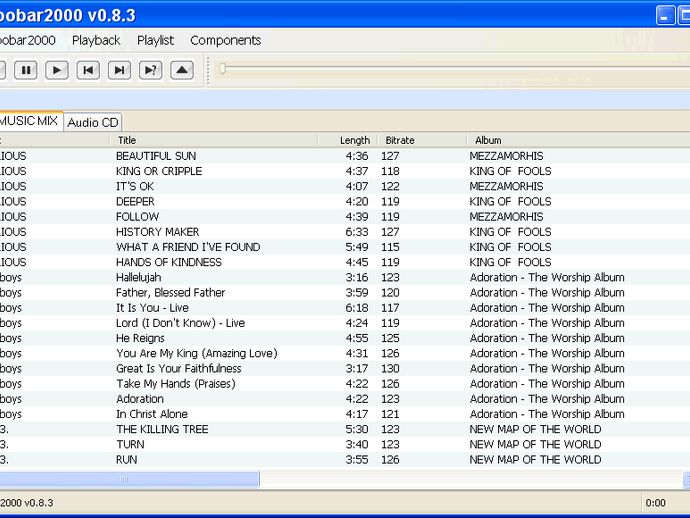Viewport: 690px width, 518px height.
Task: Select the track He Reigns
Action: click(140, 338)
